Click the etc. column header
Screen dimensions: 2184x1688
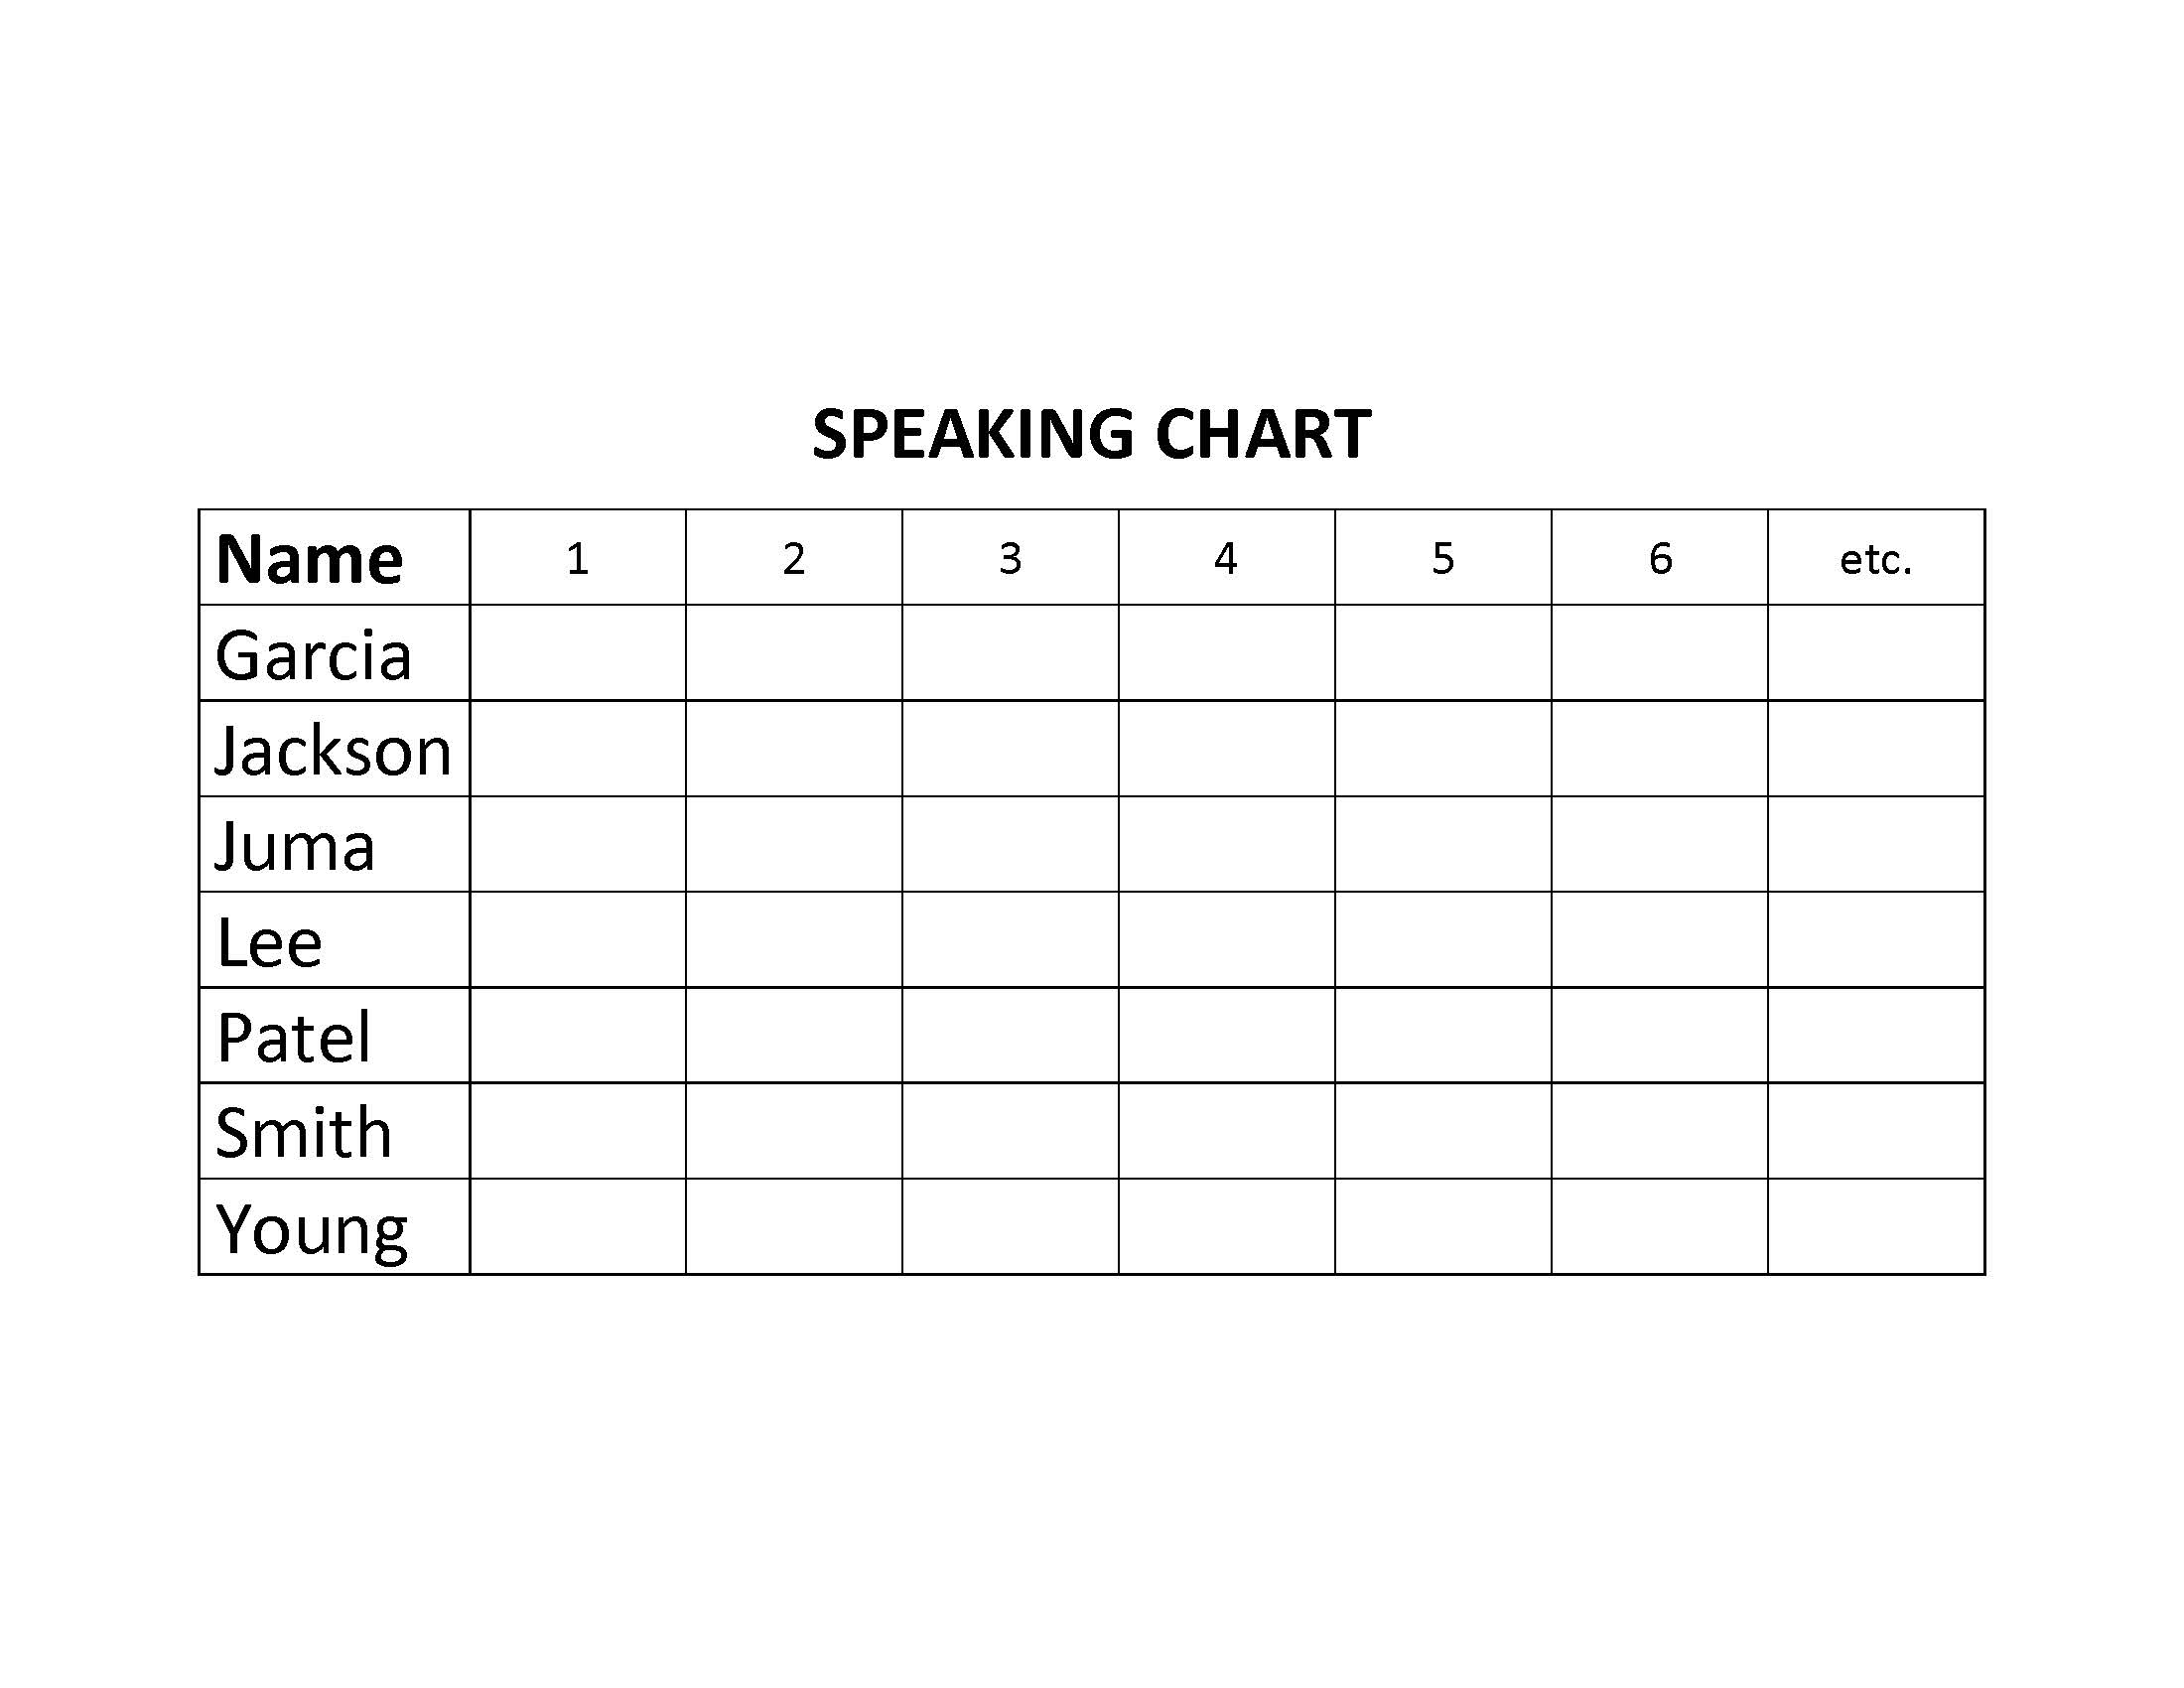(x=1876, y=557)
